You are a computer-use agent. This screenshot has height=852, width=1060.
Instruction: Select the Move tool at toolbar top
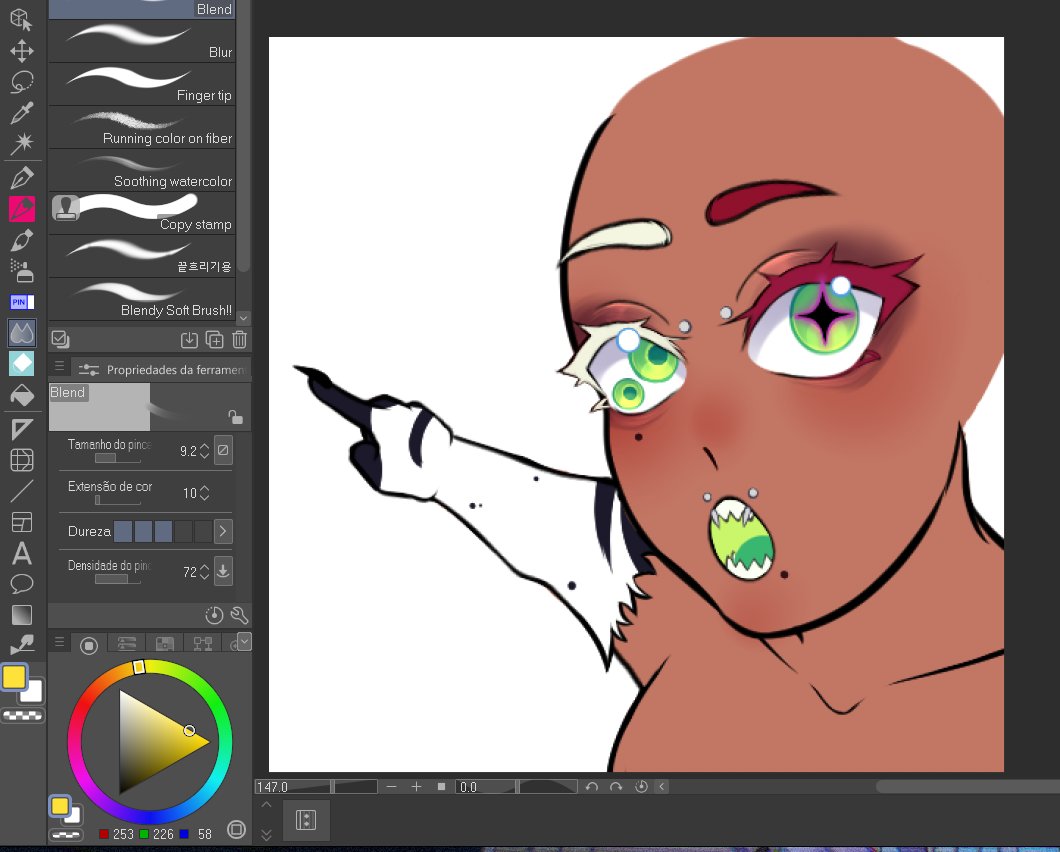click(x=22, y=50)
